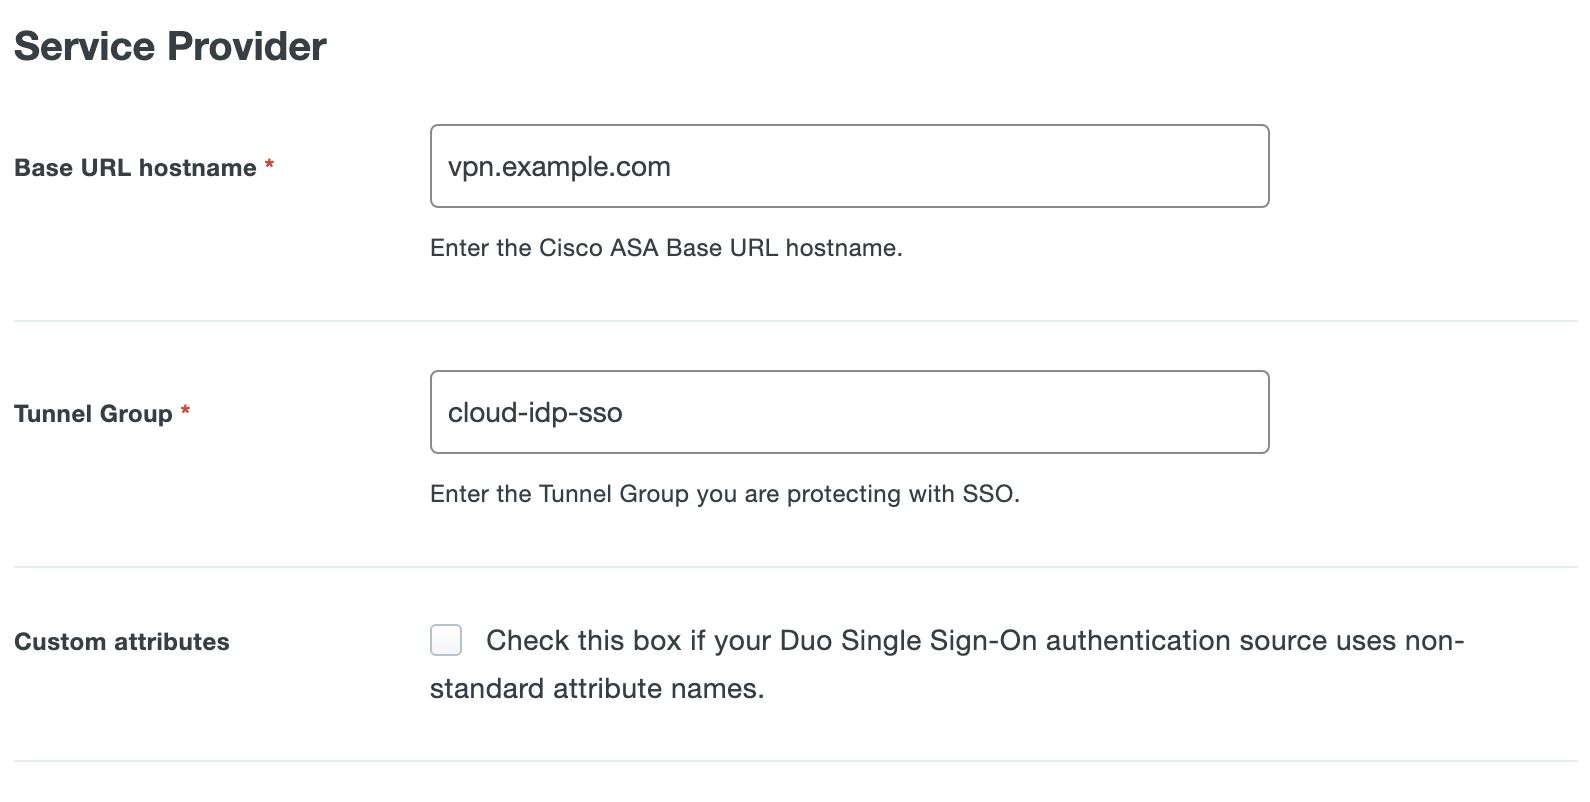The width and height of the screenshot is (1590, 802).
Task: Click inside the Base URL hostname field
Action: click(848, 166)
